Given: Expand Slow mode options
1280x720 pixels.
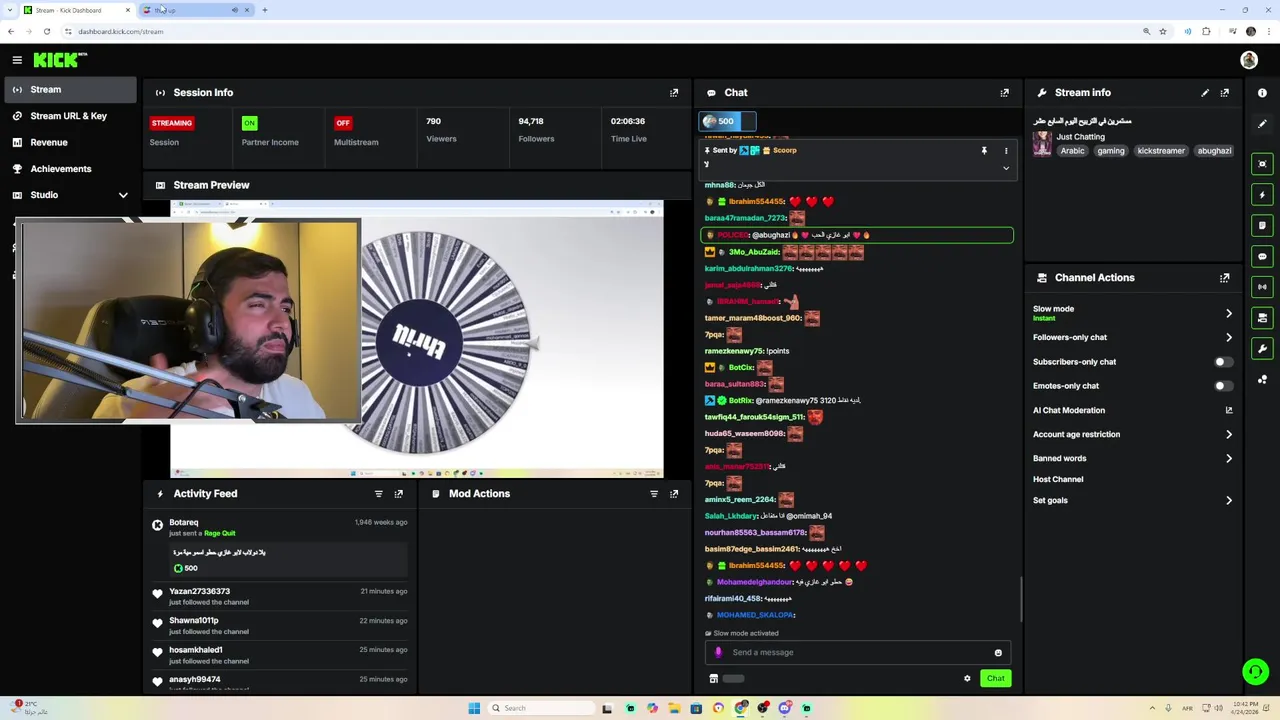Looking at the screenshot, I should pos(1229,313).
